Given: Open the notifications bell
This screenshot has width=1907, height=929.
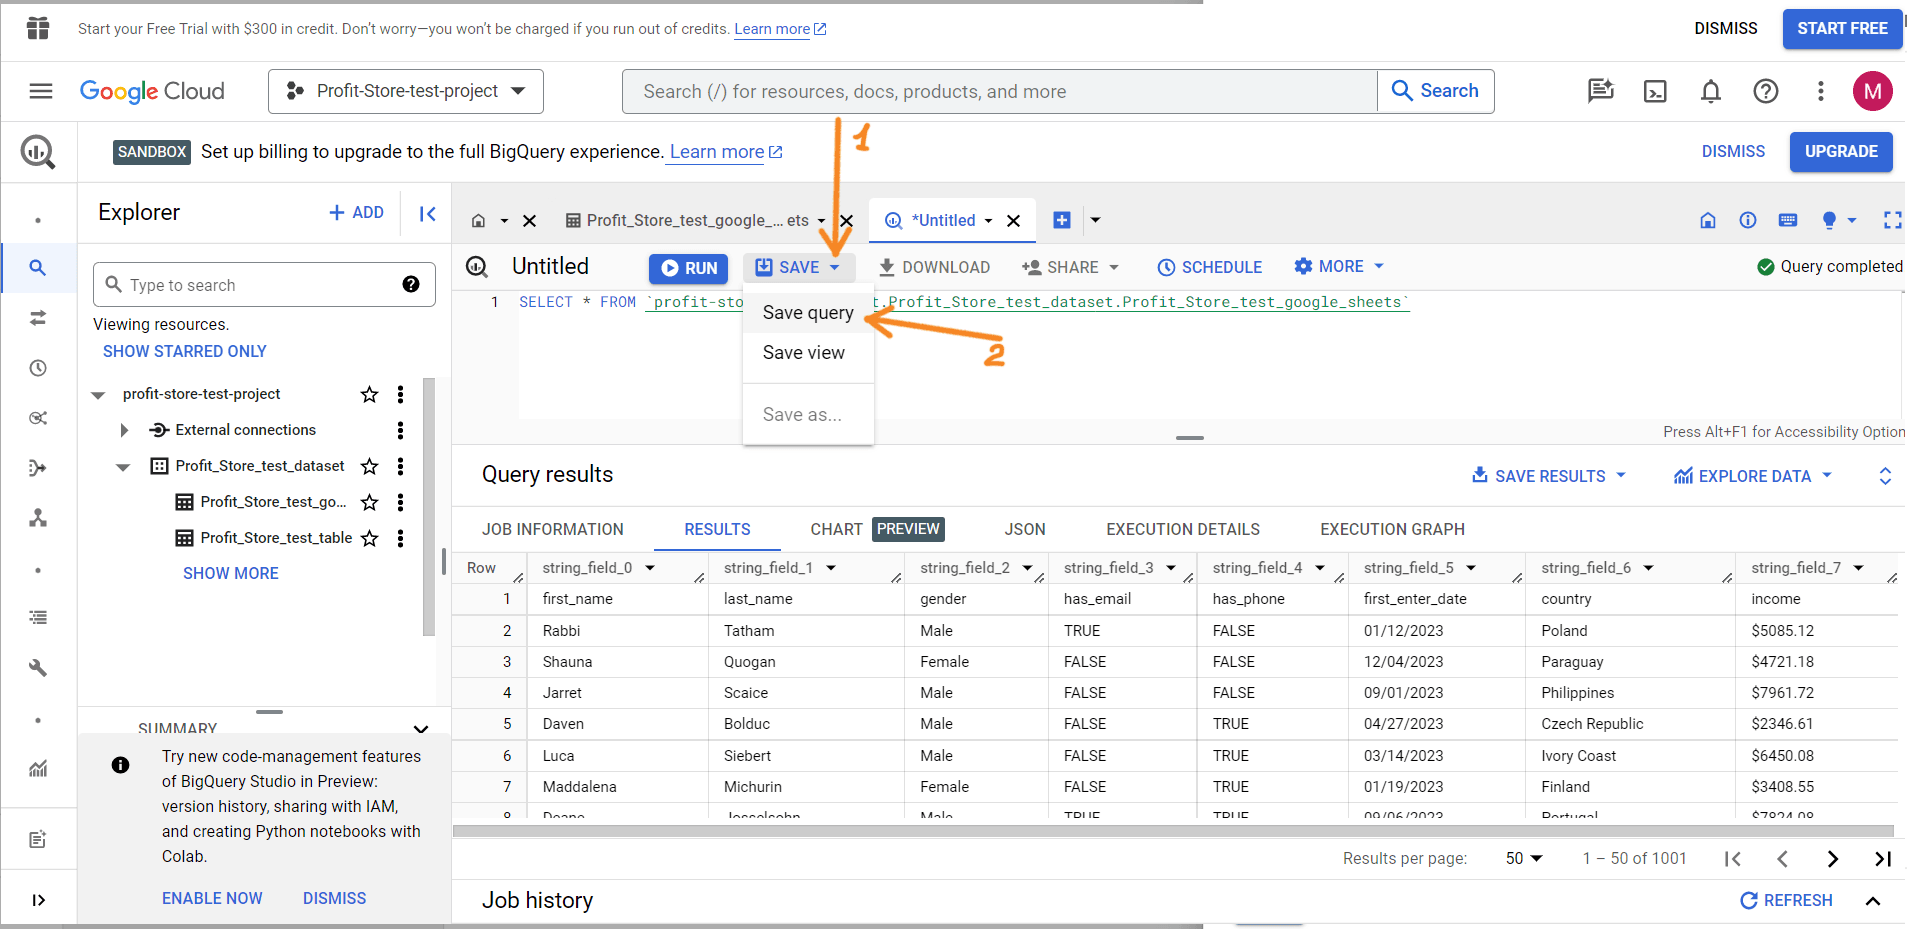Looking at the screenshot, I should pos(1711,91).
